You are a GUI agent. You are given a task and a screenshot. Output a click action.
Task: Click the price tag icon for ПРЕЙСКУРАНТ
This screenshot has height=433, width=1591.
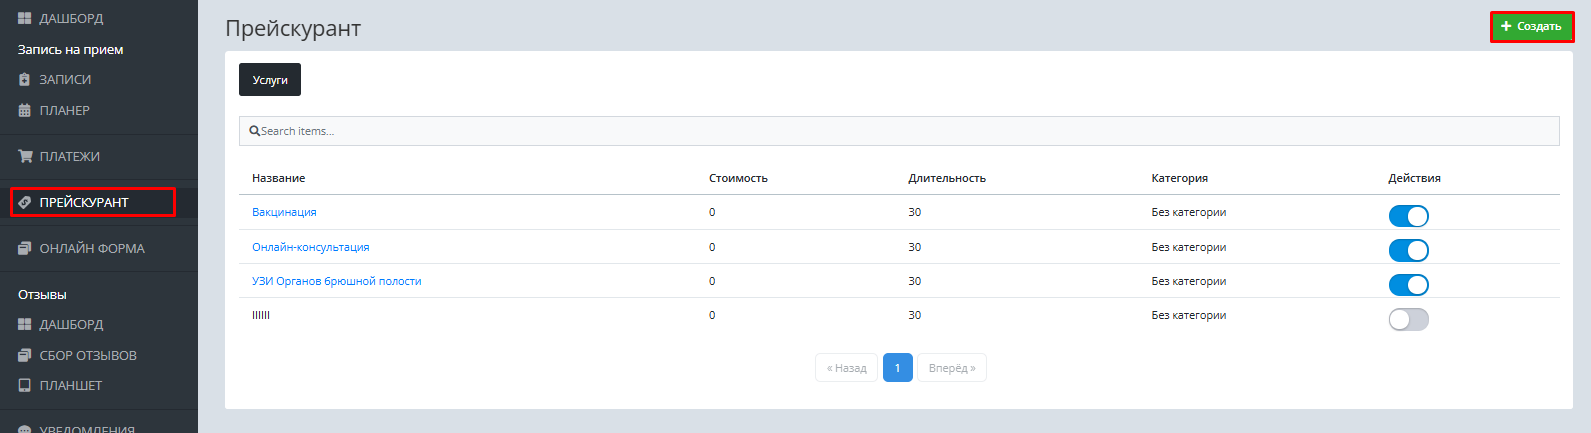point(25,203)
